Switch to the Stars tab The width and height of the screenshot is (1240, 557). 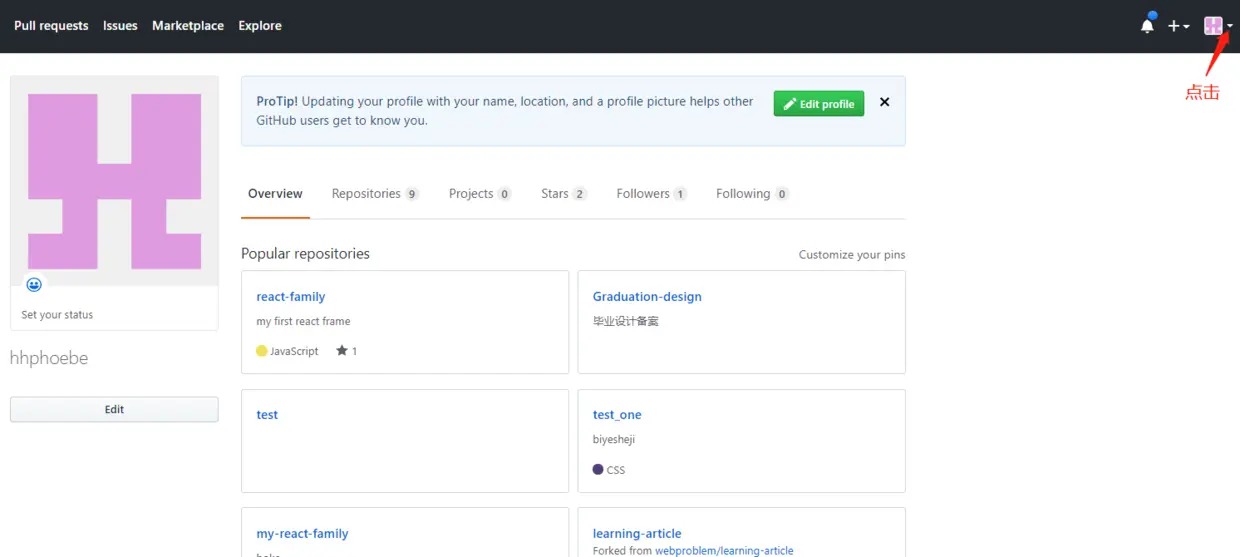(564, 194)
